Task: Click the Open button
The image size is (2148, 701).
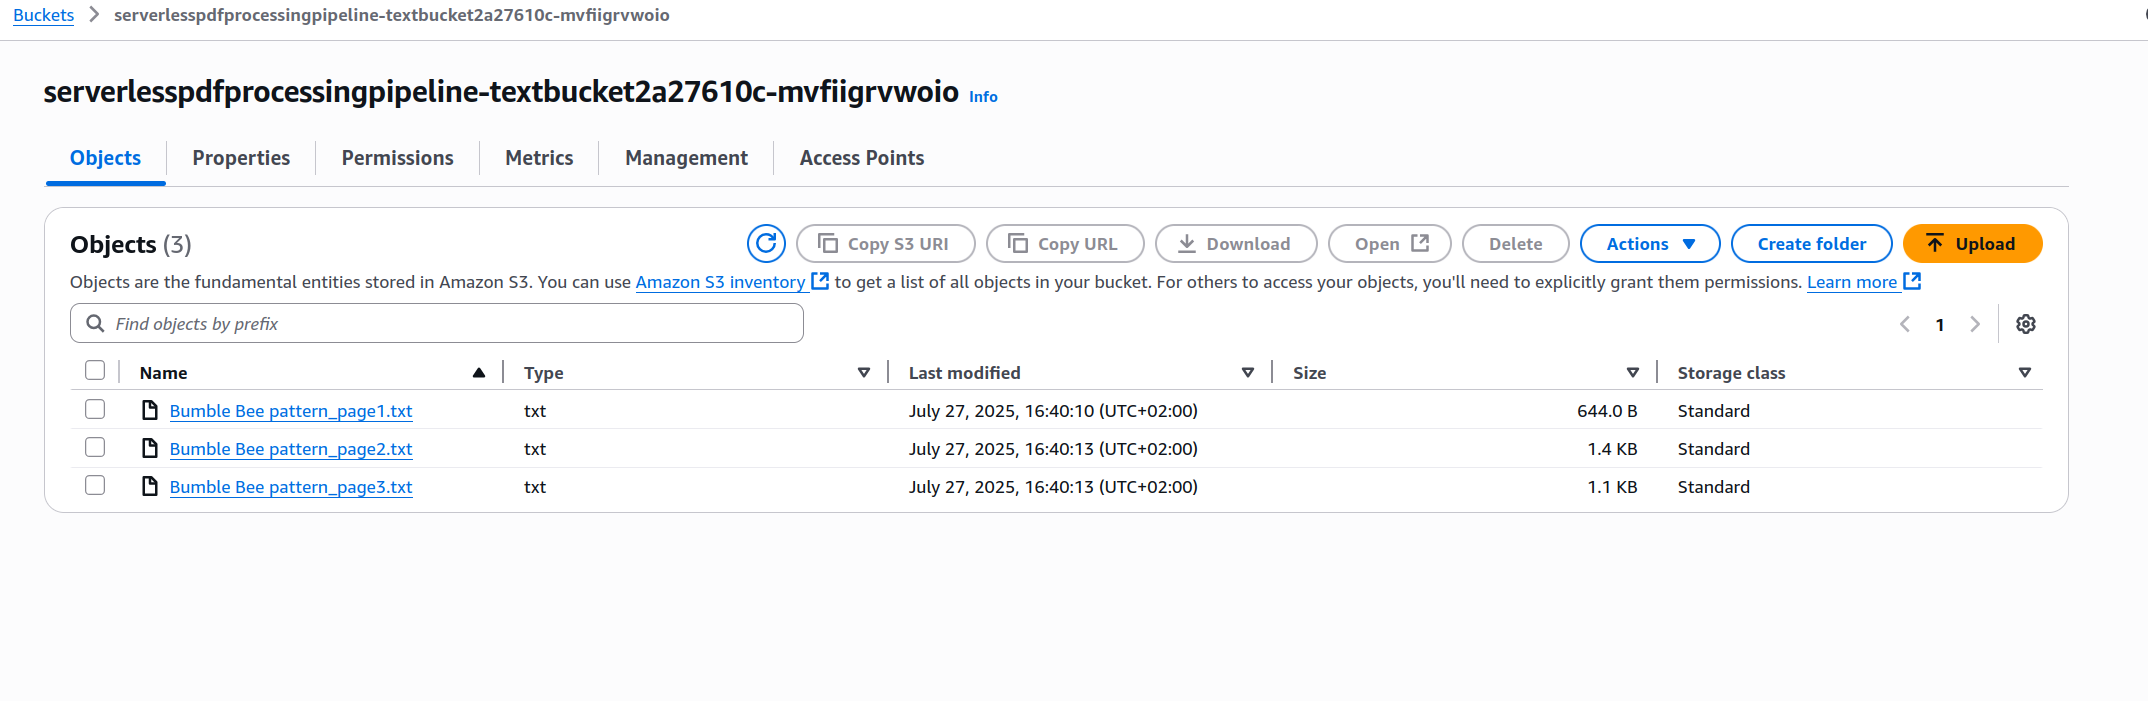Action: pyautogui.click(x=1389, y=243)
